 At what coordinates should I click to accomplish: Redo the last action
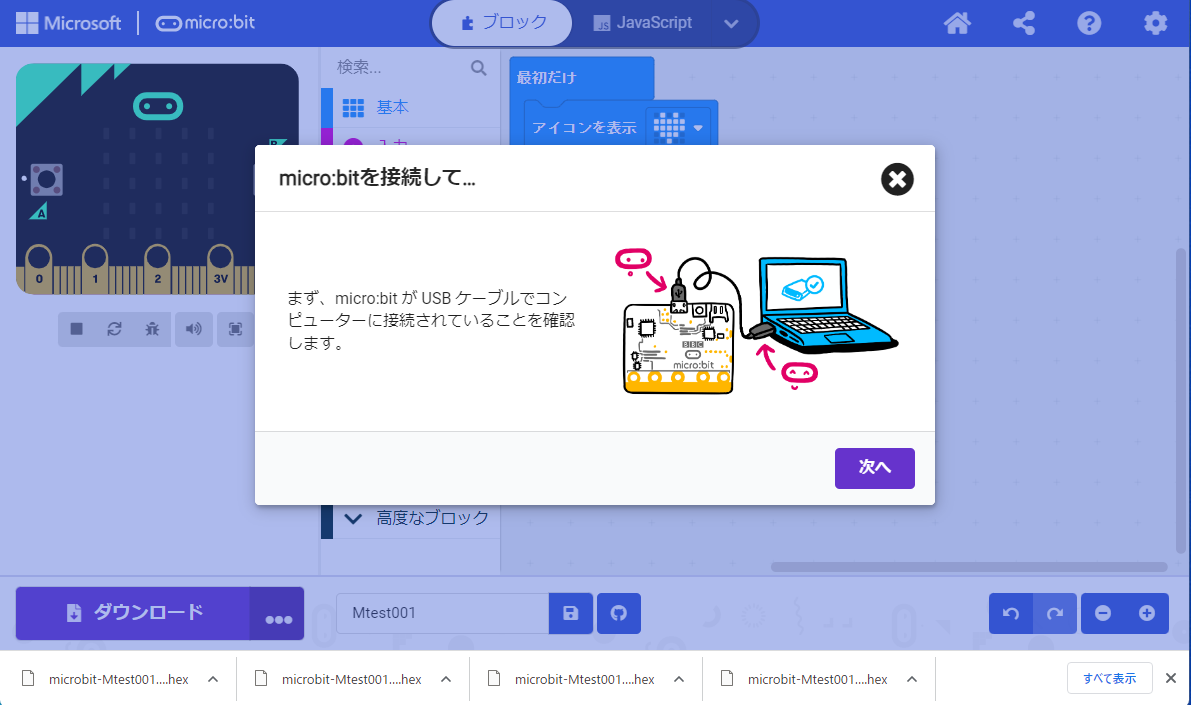[x=1055, y=613]
